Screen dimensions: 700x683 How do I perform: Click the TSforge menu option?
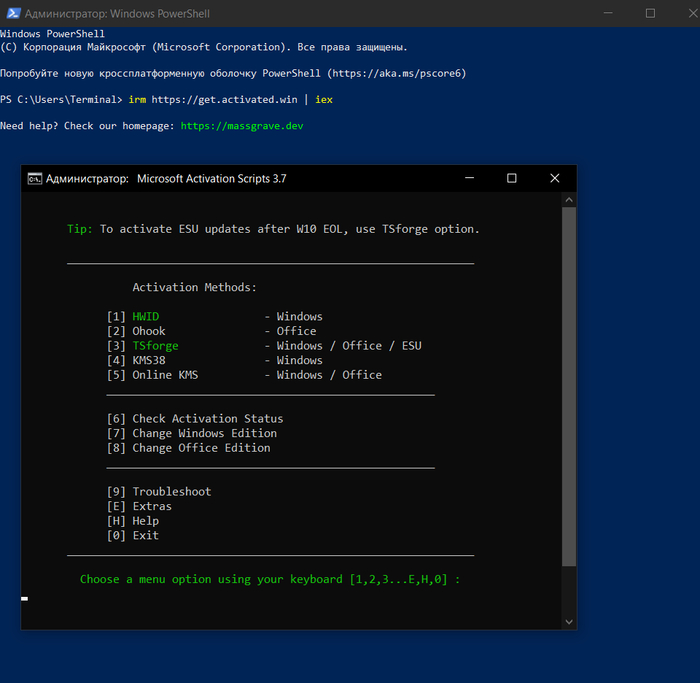155,346
